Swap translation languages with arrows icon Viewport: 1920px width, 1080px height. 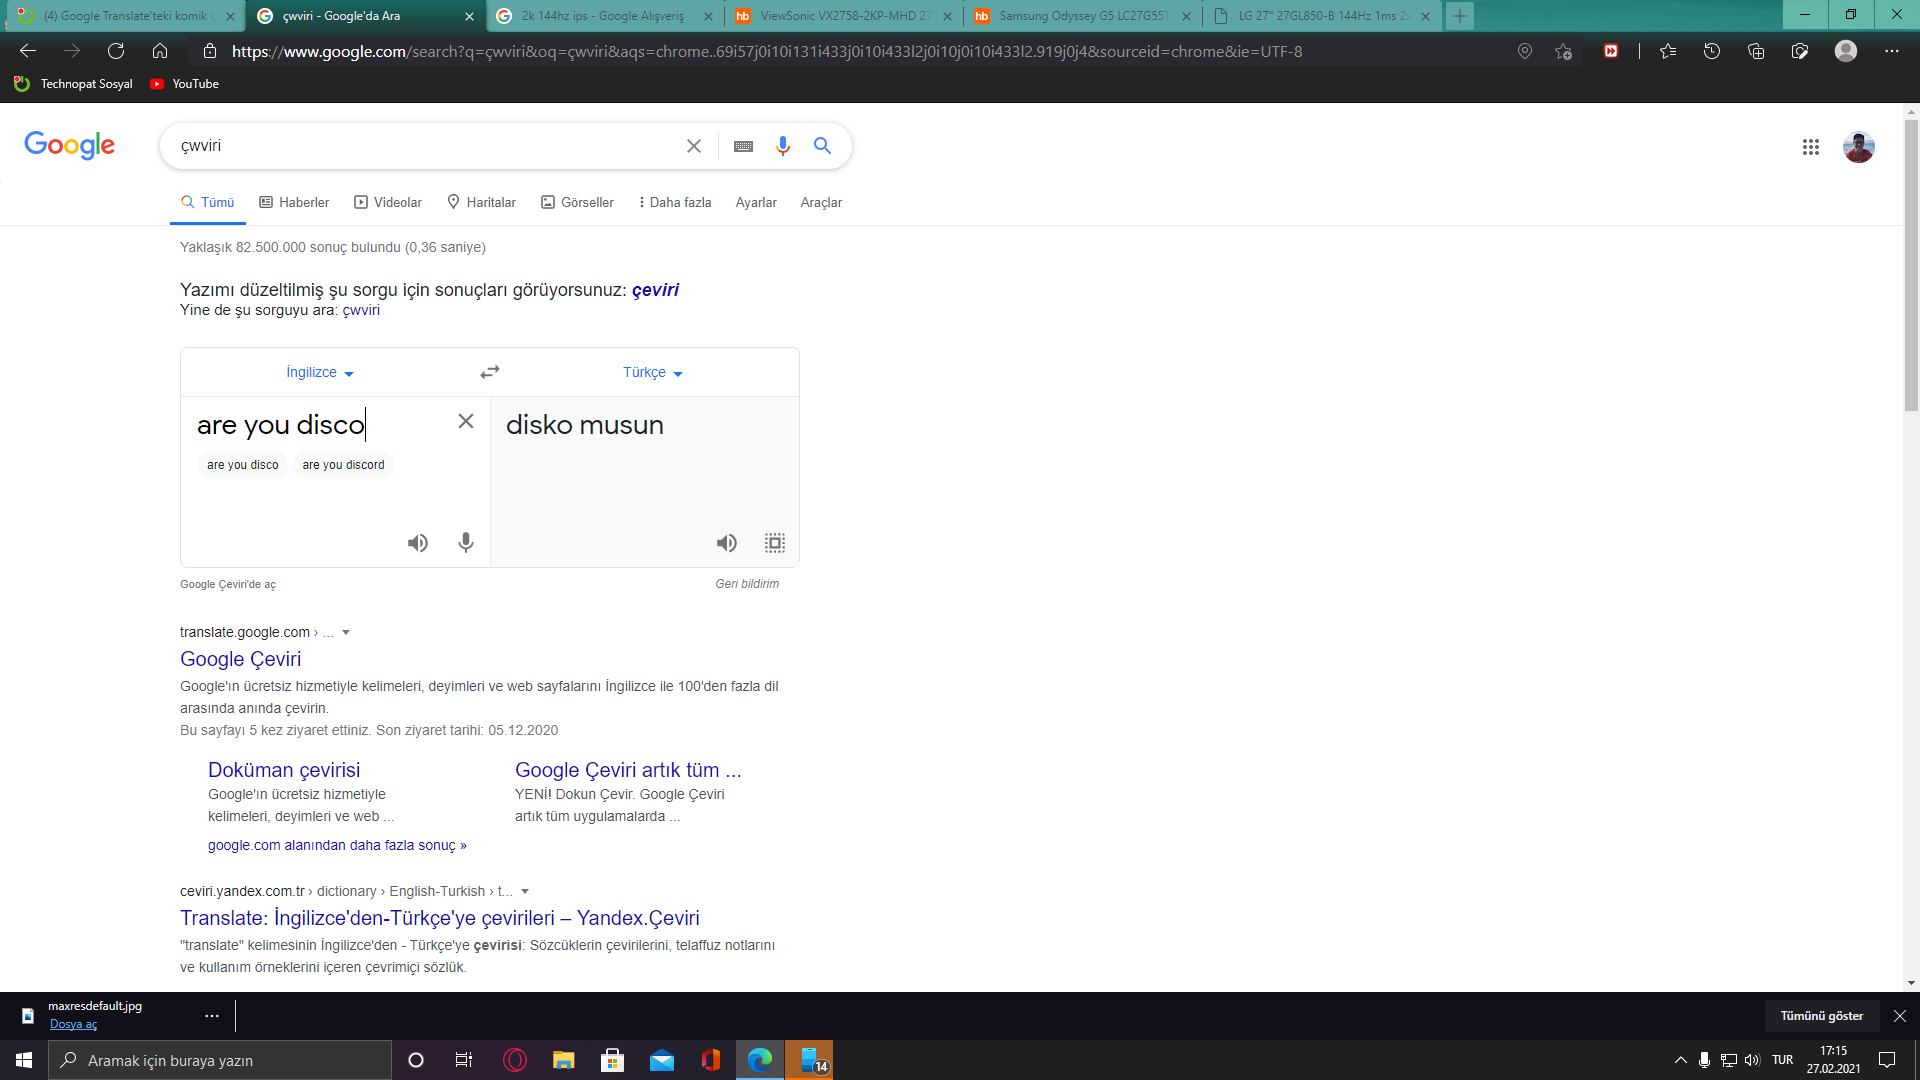tap(489, 372)
